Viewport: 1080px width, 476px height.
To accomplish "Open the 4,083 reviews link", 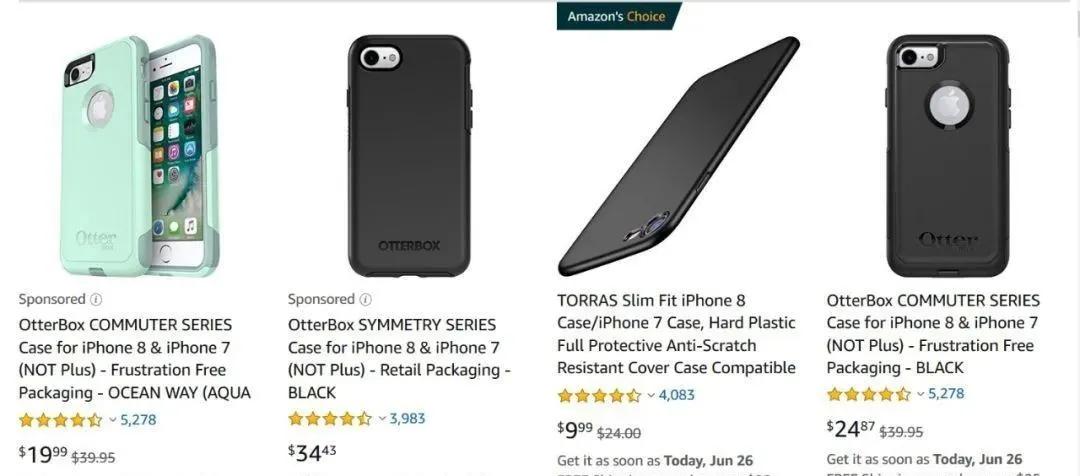I will [x=676, y=396].
